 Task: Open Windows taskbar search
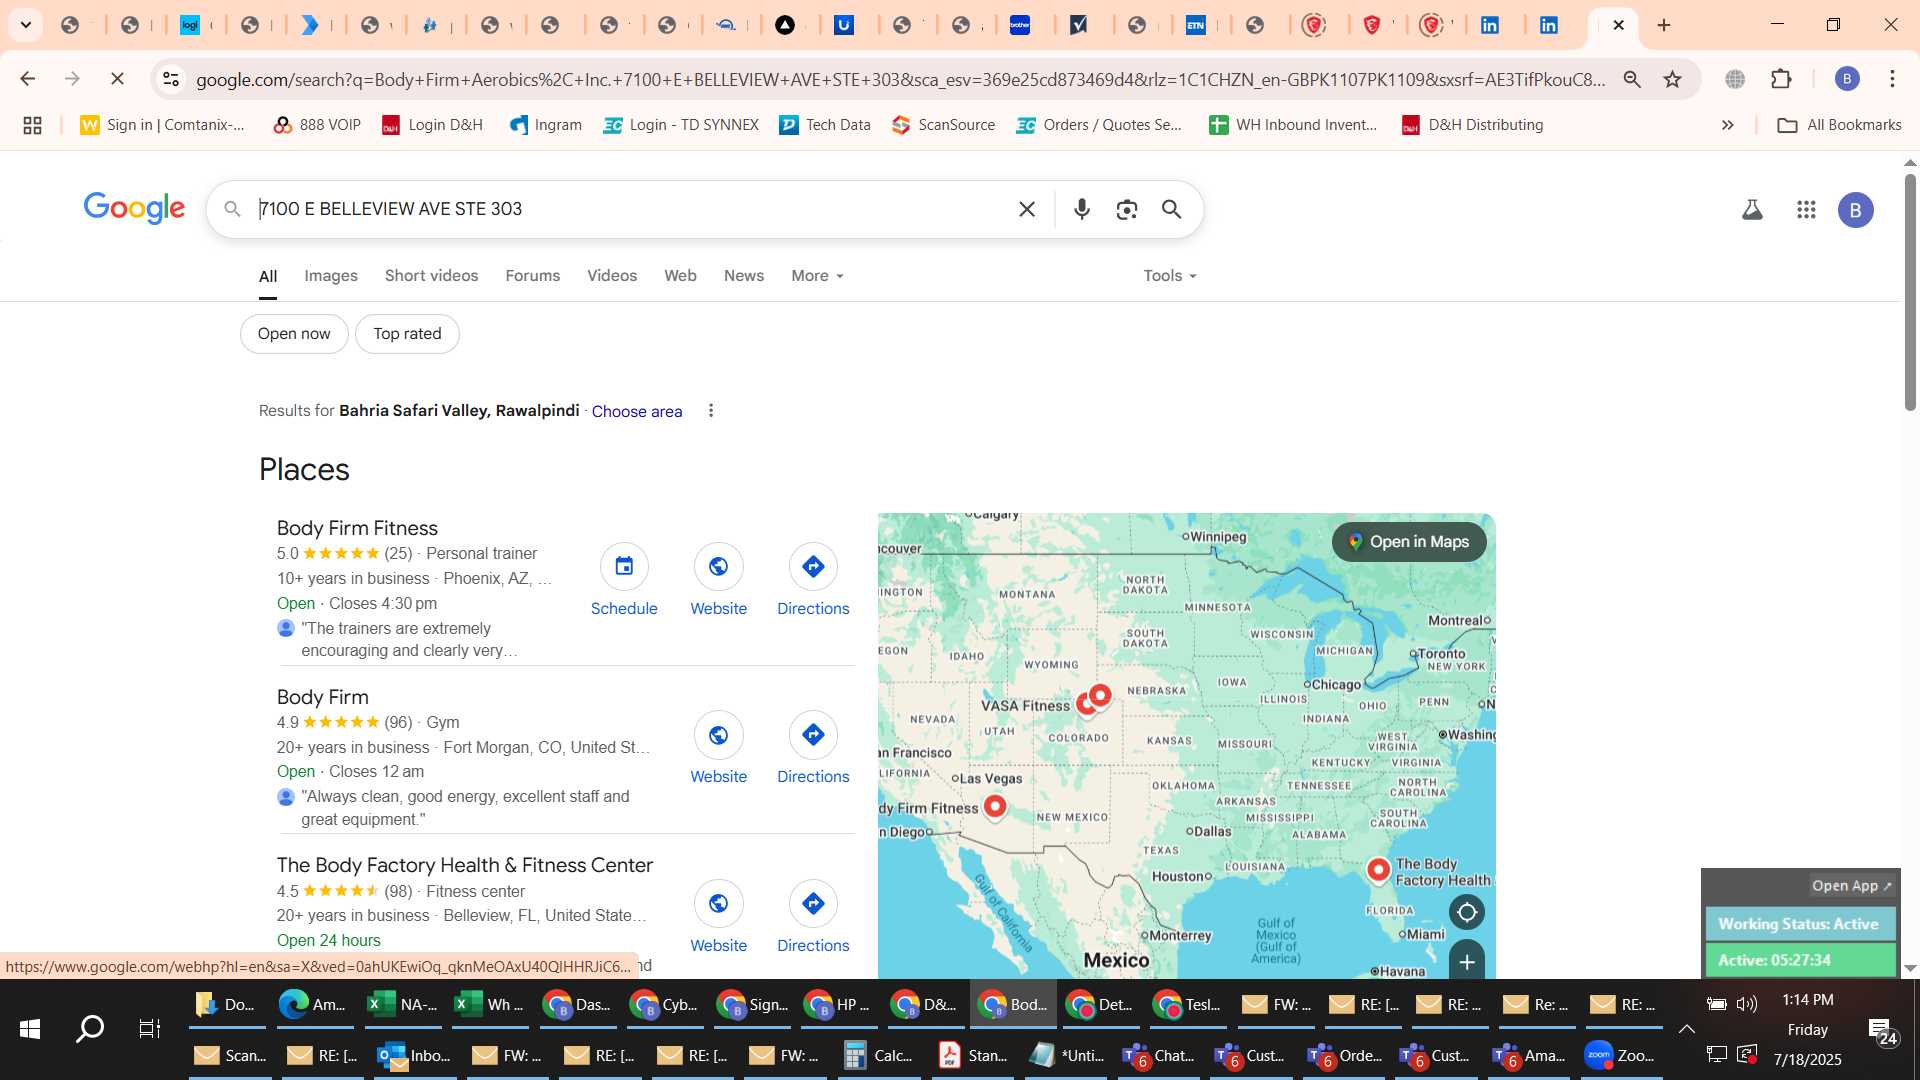point(90,1029)
